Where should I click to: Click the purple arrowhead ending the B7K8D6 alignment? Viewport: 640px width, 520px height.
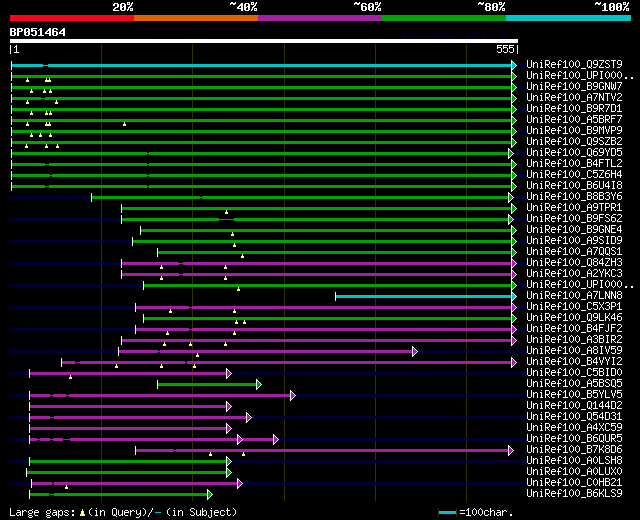(x=511, y=451)
